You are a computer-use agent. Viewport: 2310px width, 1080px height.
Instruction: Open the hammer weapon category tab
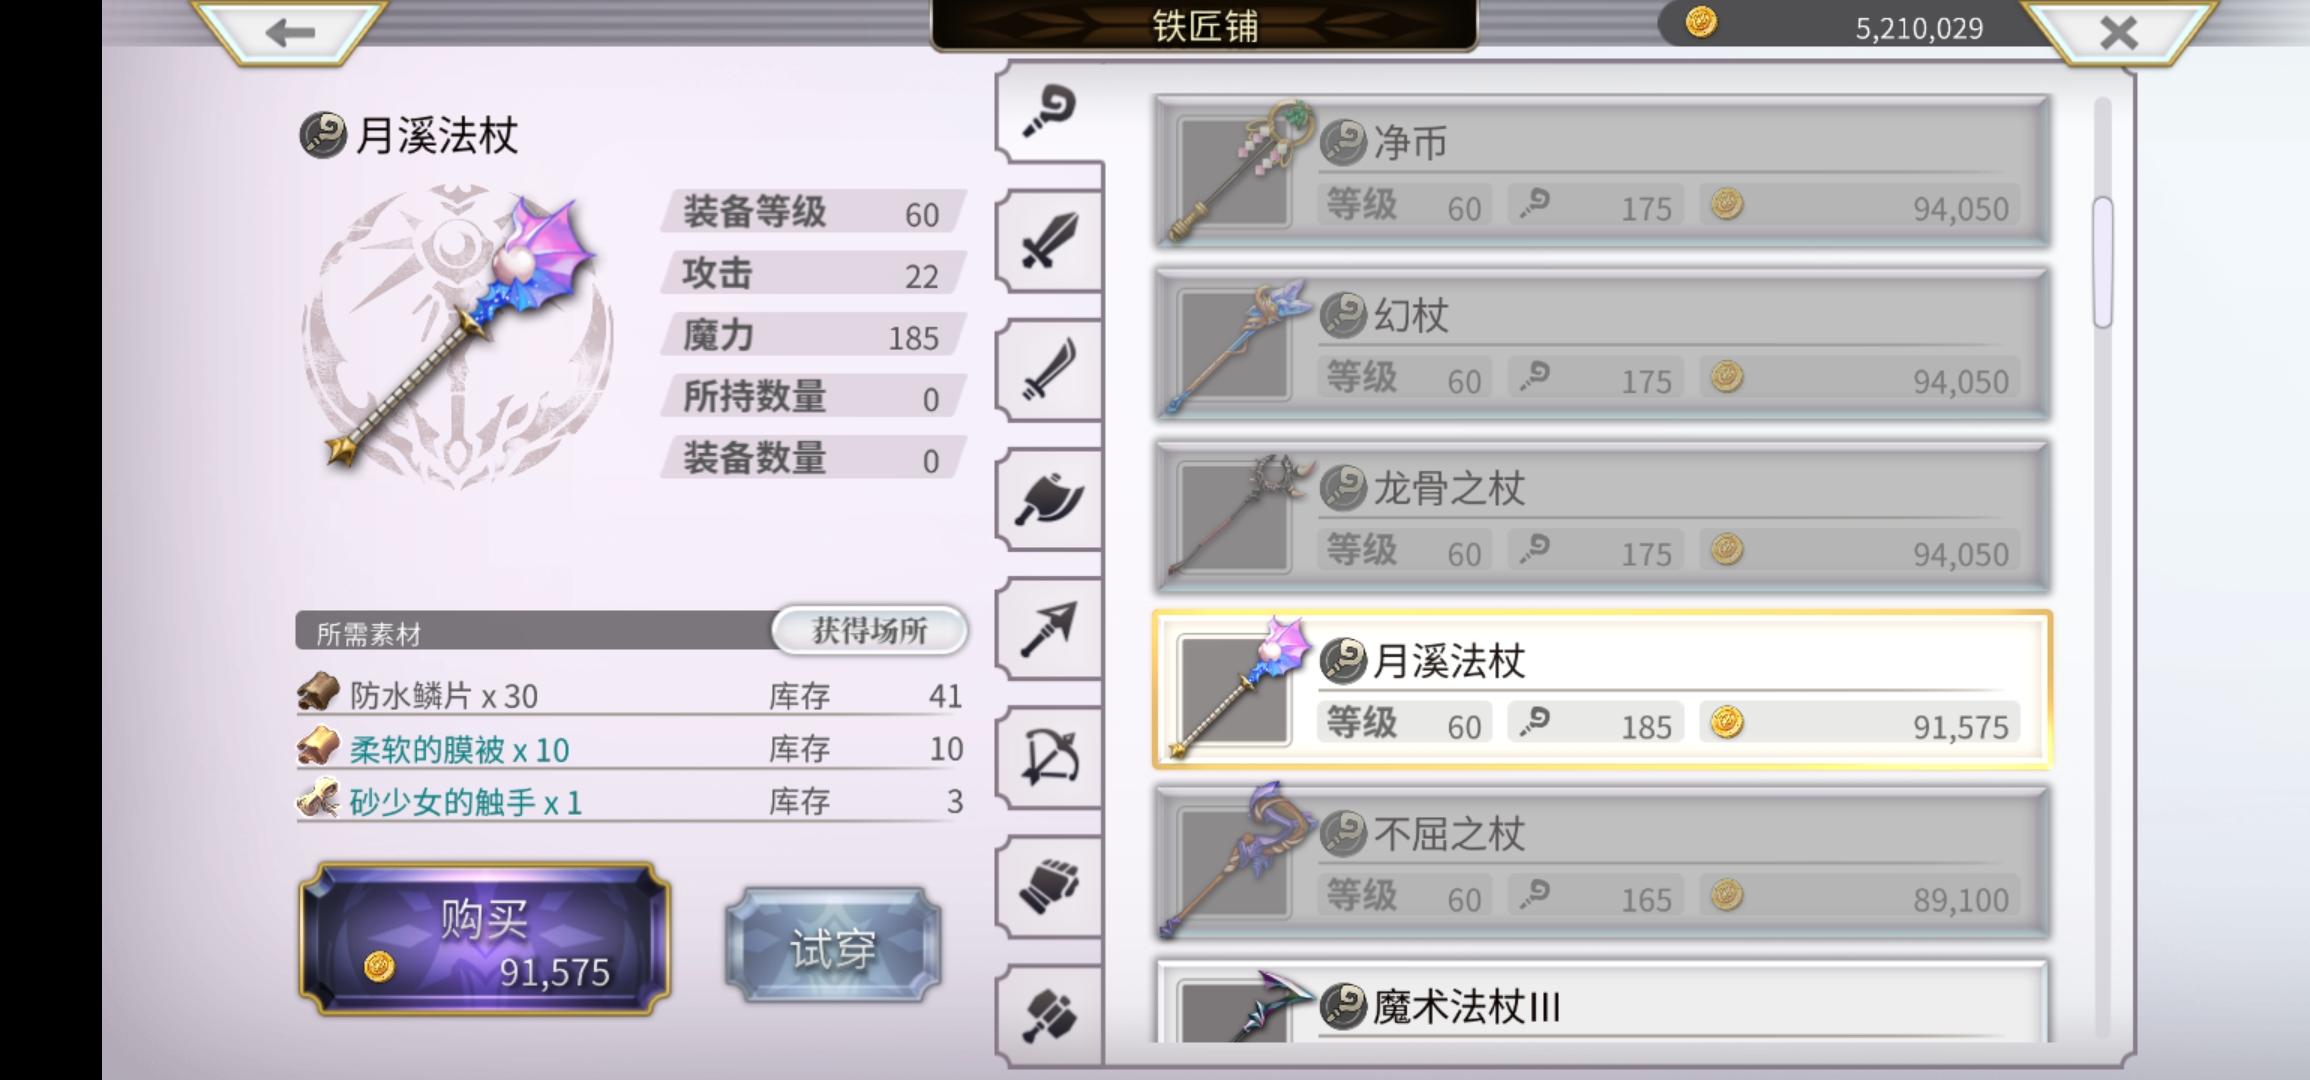(x=1049, y=1013)
